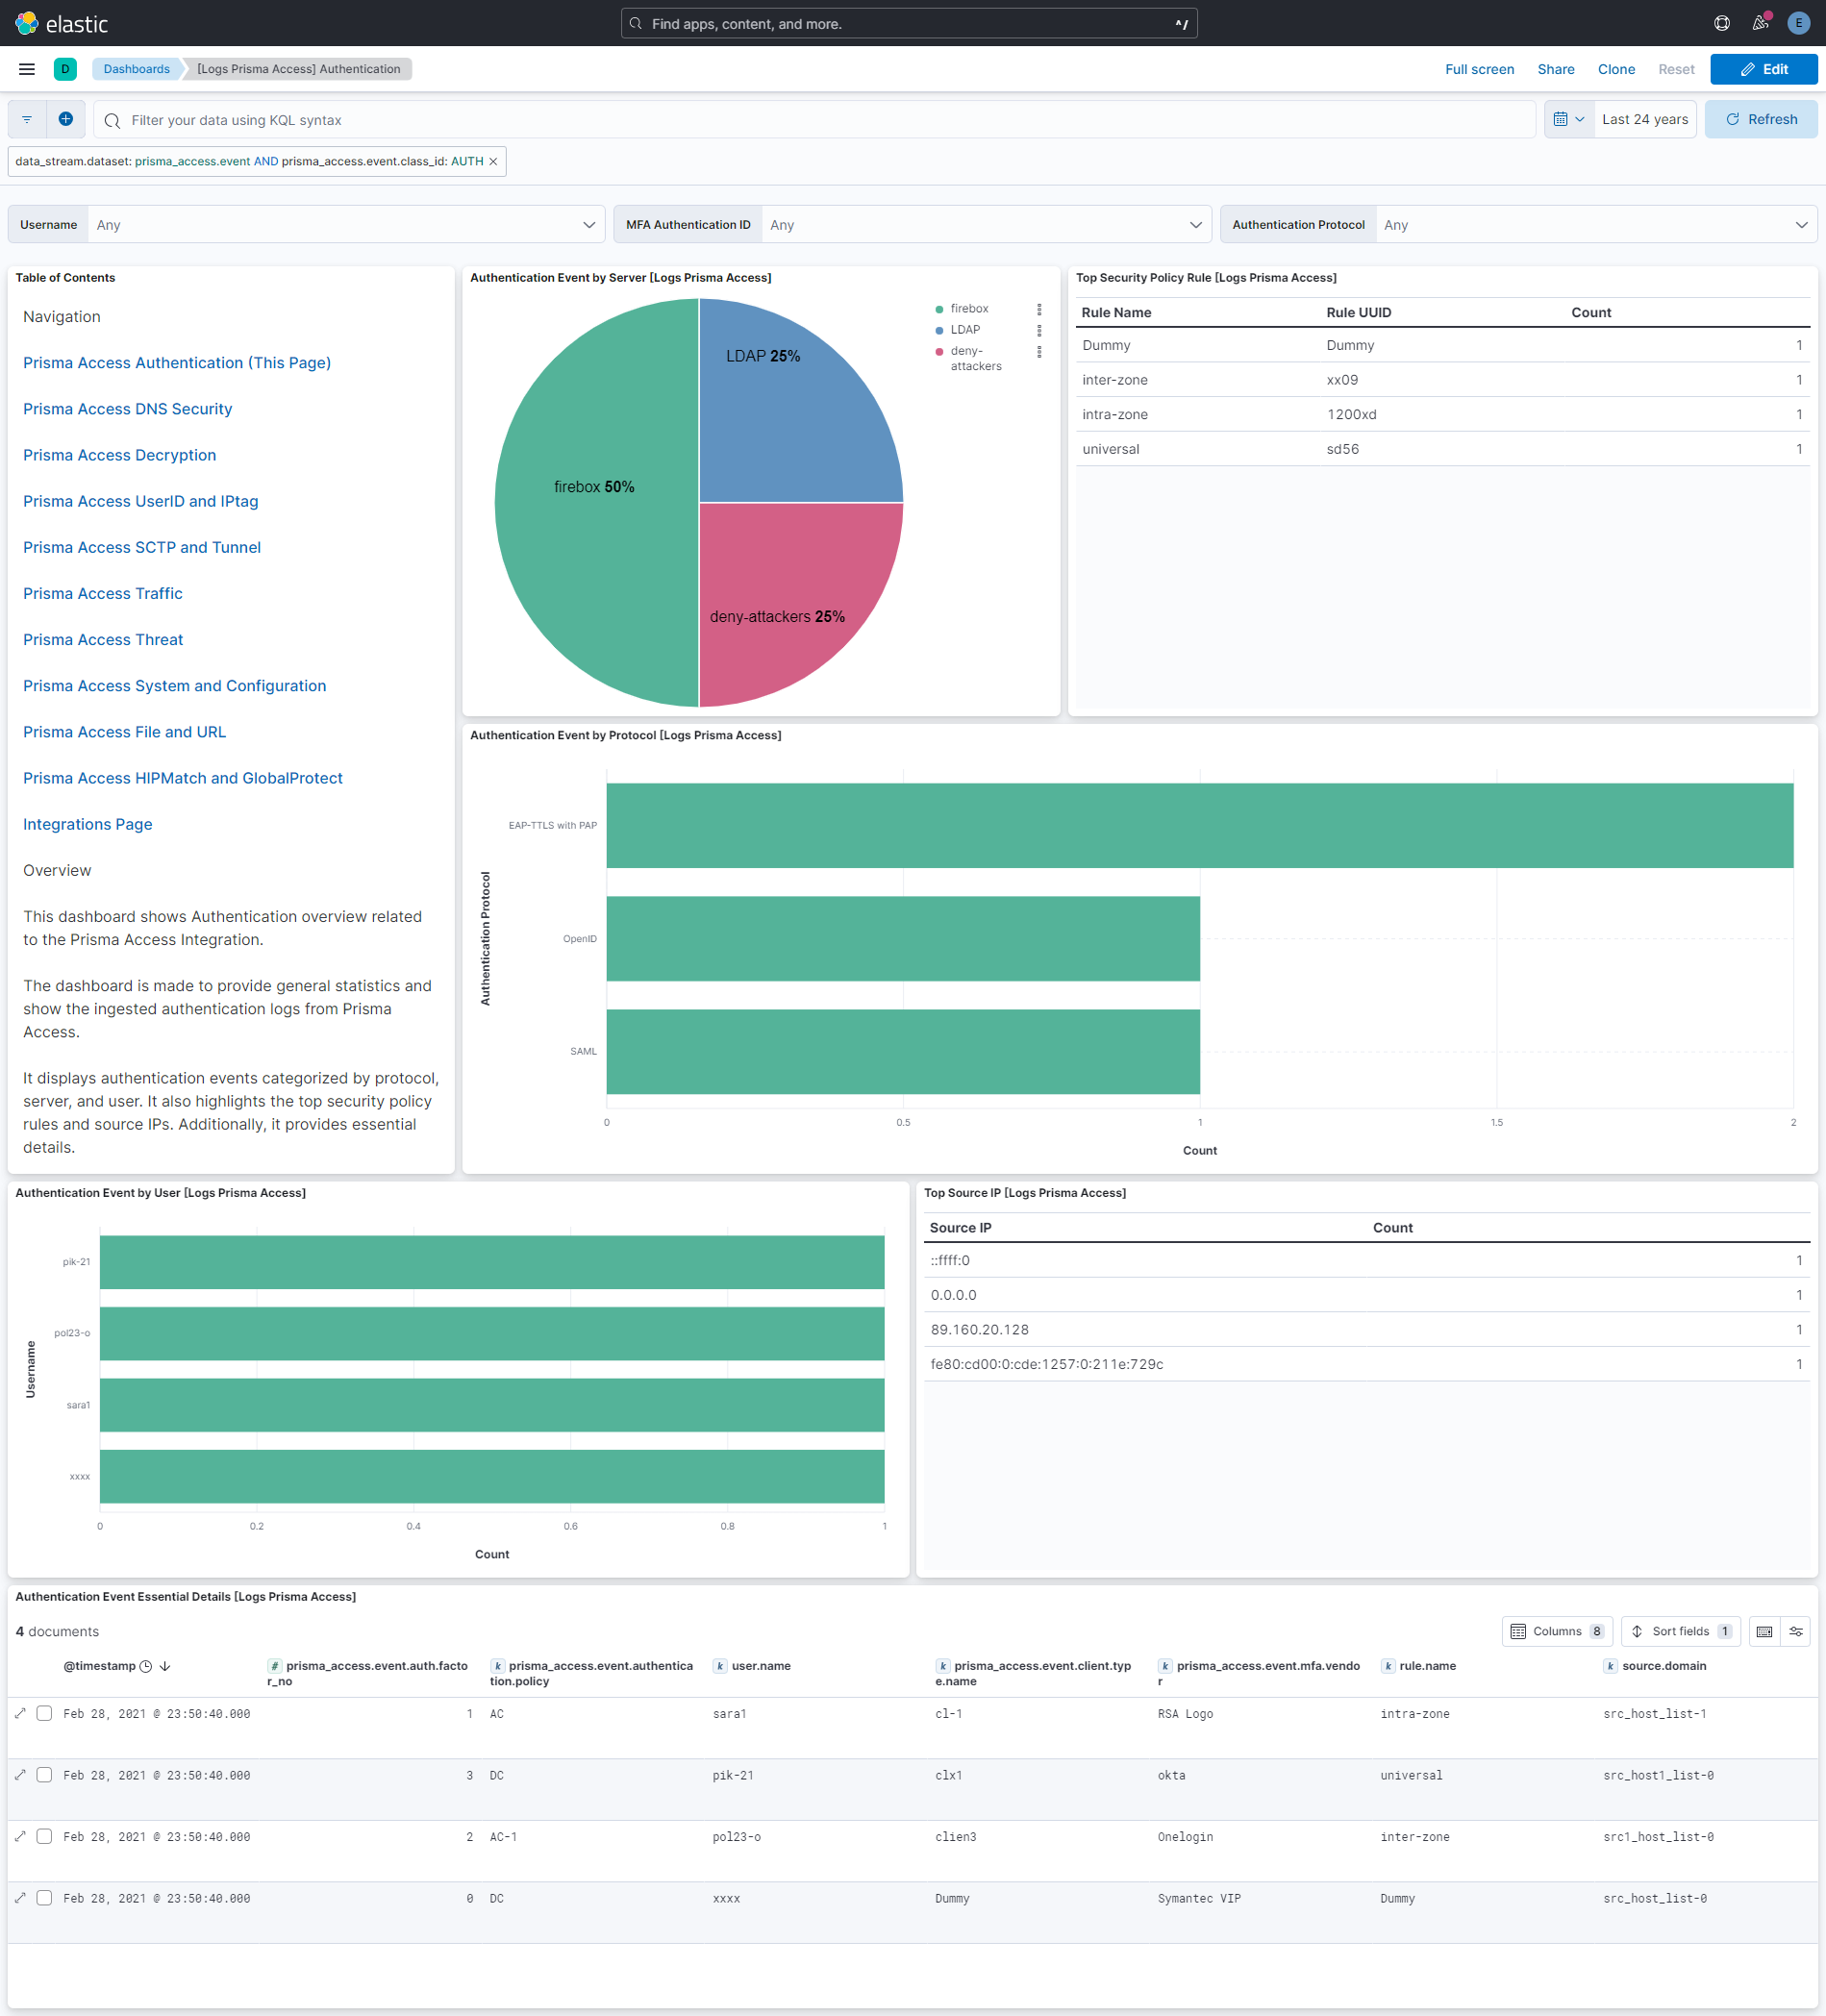This screenshot has height=2016, width=1826.
Task: Check the checkbox on the pol23-o row
Action: pos(44,1837)
